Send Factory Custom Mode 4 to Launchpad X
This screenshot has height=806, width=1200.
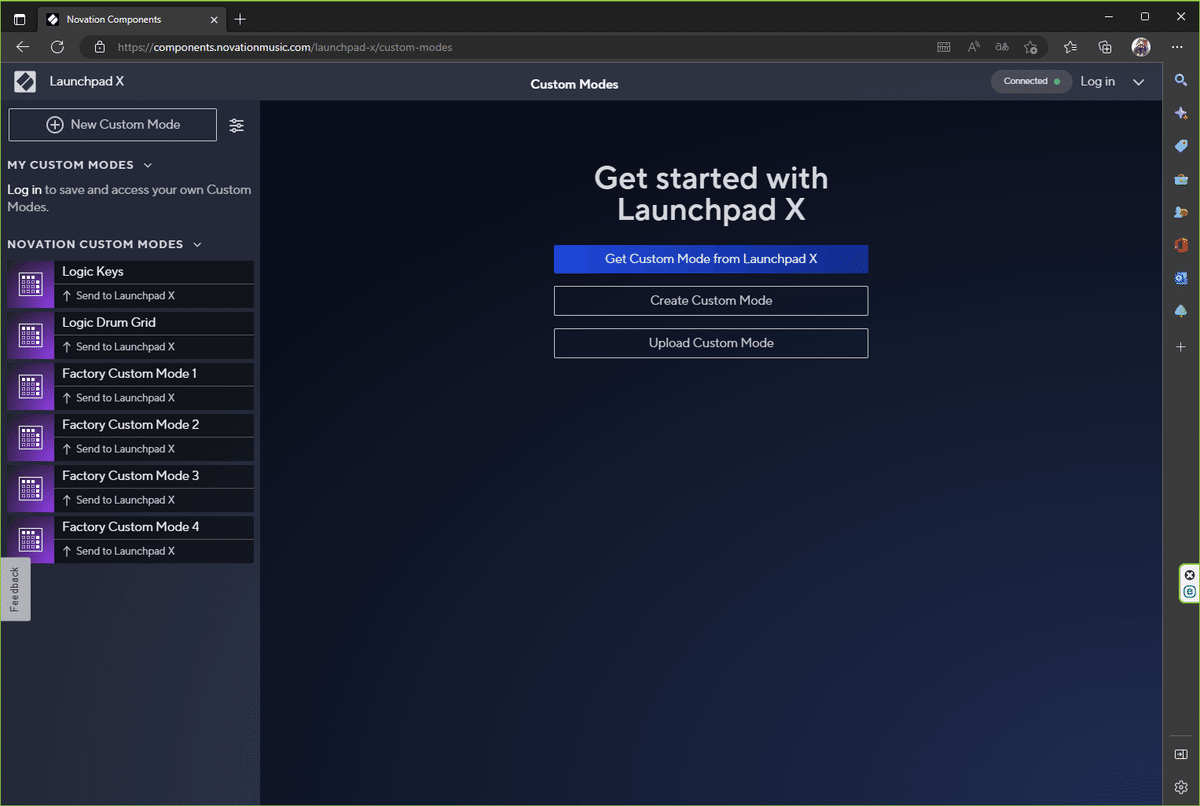pyautogui.click(x=153, y=551)
